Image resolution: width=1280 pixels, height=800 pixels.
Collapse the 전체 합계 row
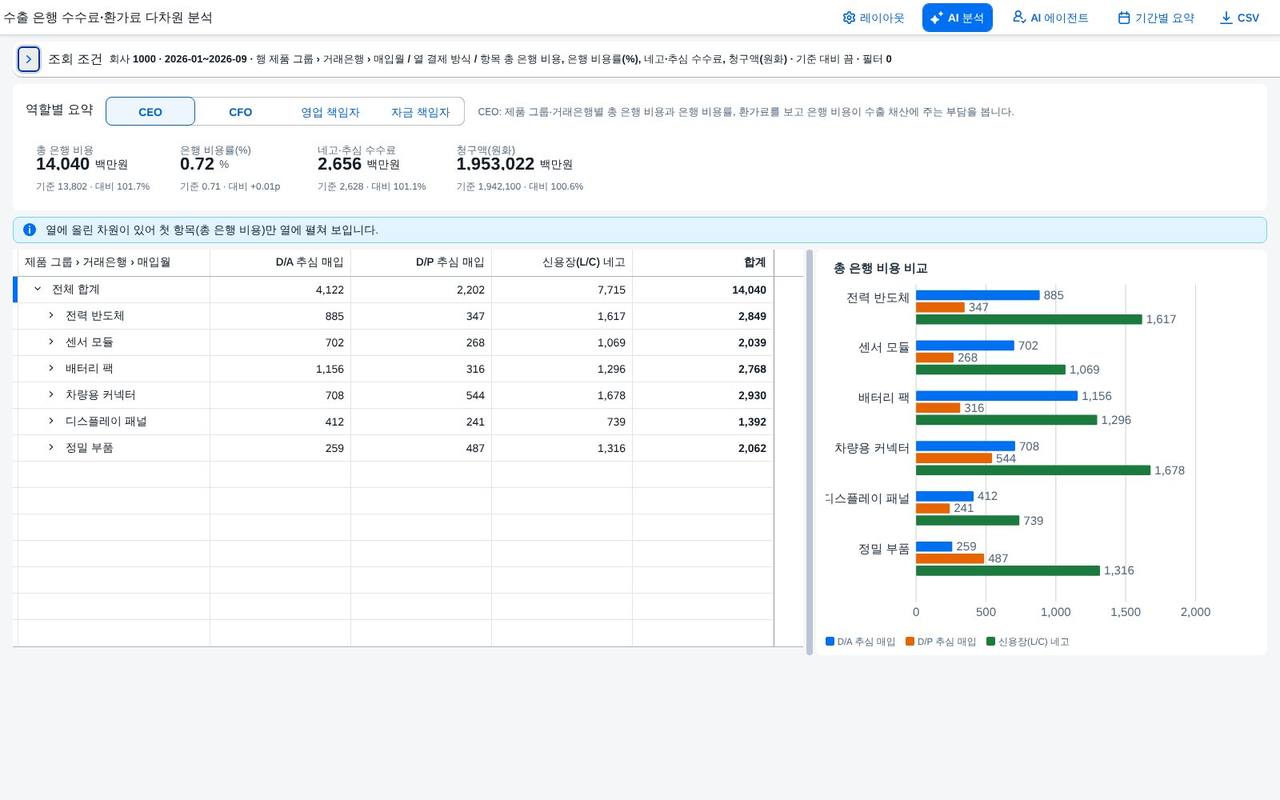(38, 289)
